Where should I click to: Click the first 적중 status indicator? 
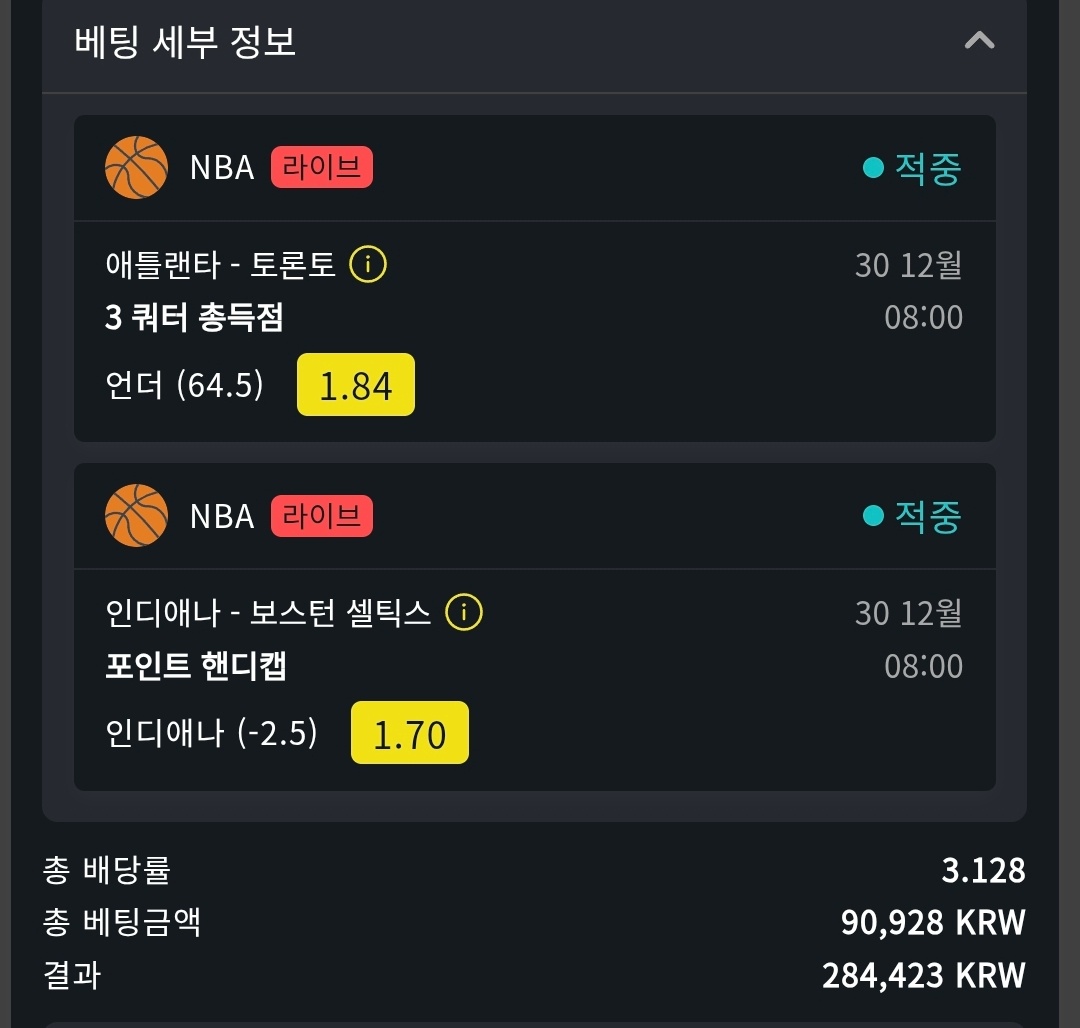coord(912,168)
